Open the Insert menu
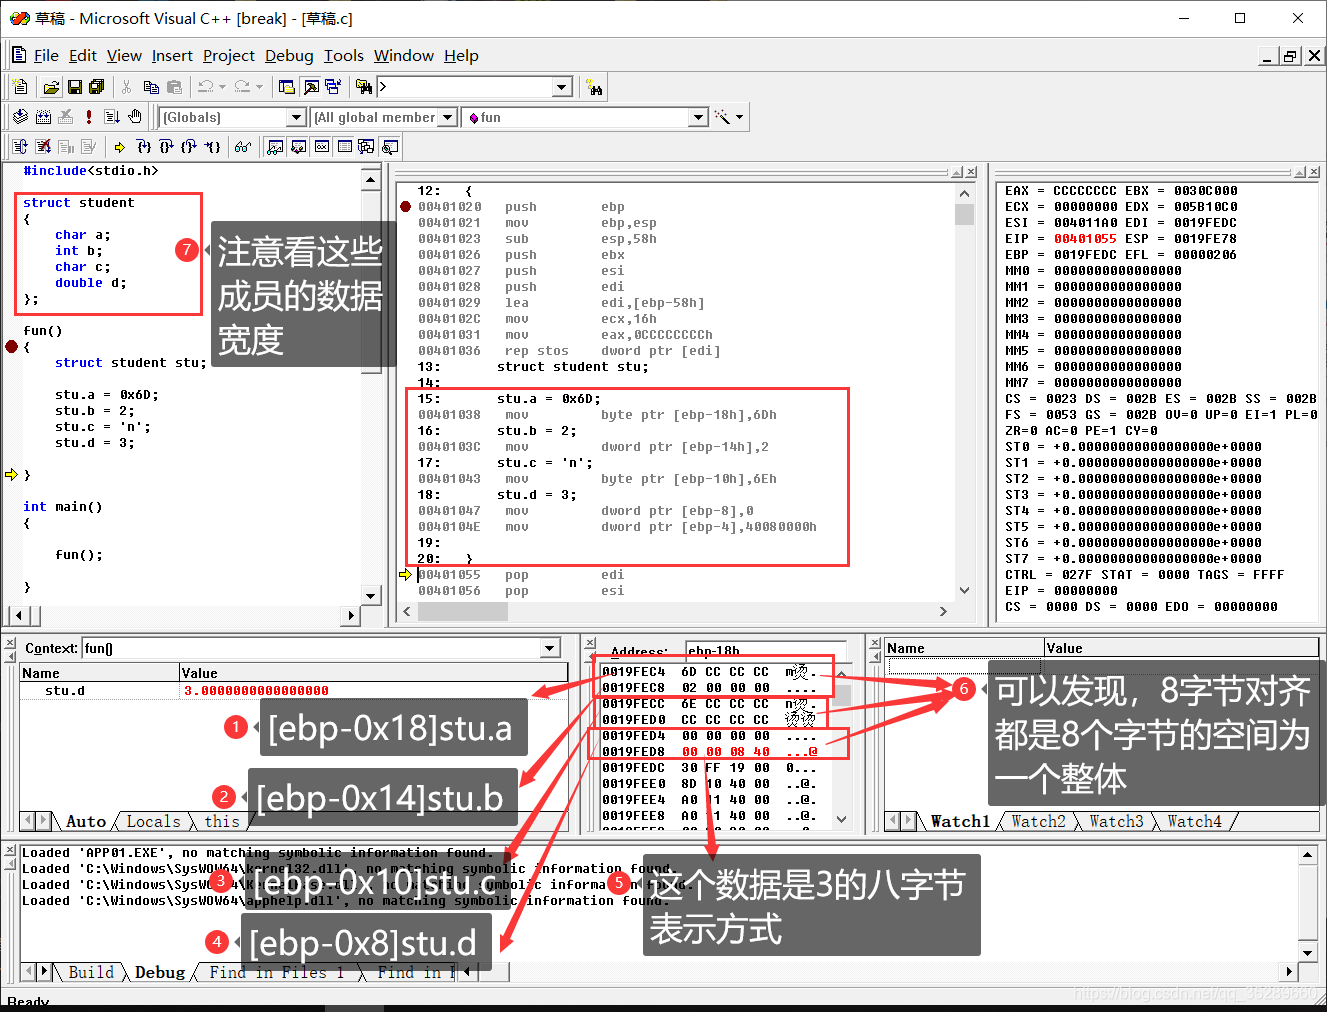This screenshot has height=1012, width=1327. (x=172, y=56)
